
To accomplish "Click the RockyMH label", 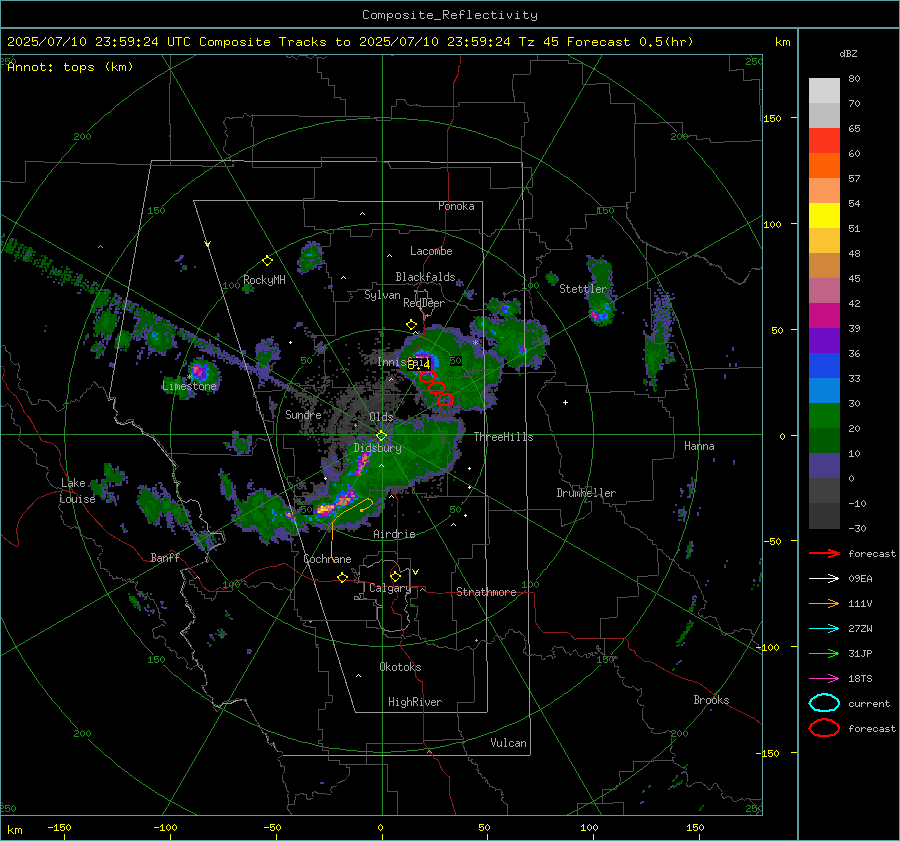I will coord(264,280).
